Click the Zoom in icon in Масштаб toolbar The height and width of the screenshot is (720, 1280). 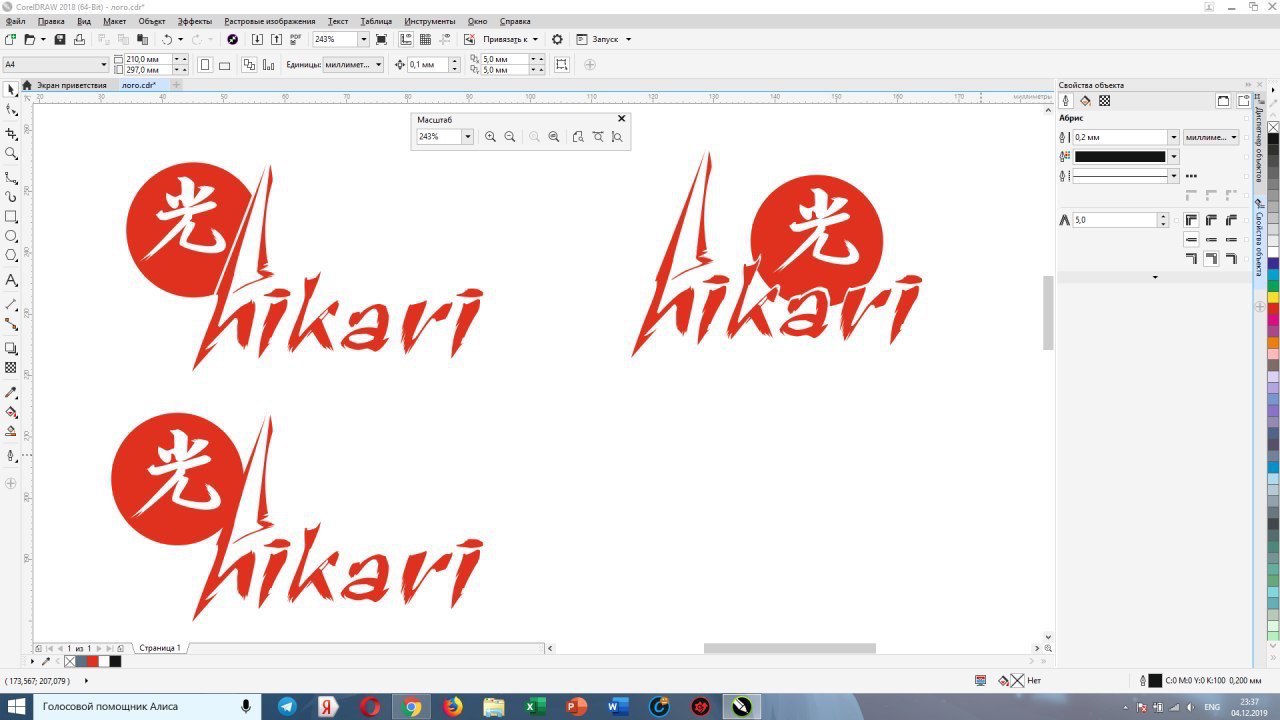point(490,136)
